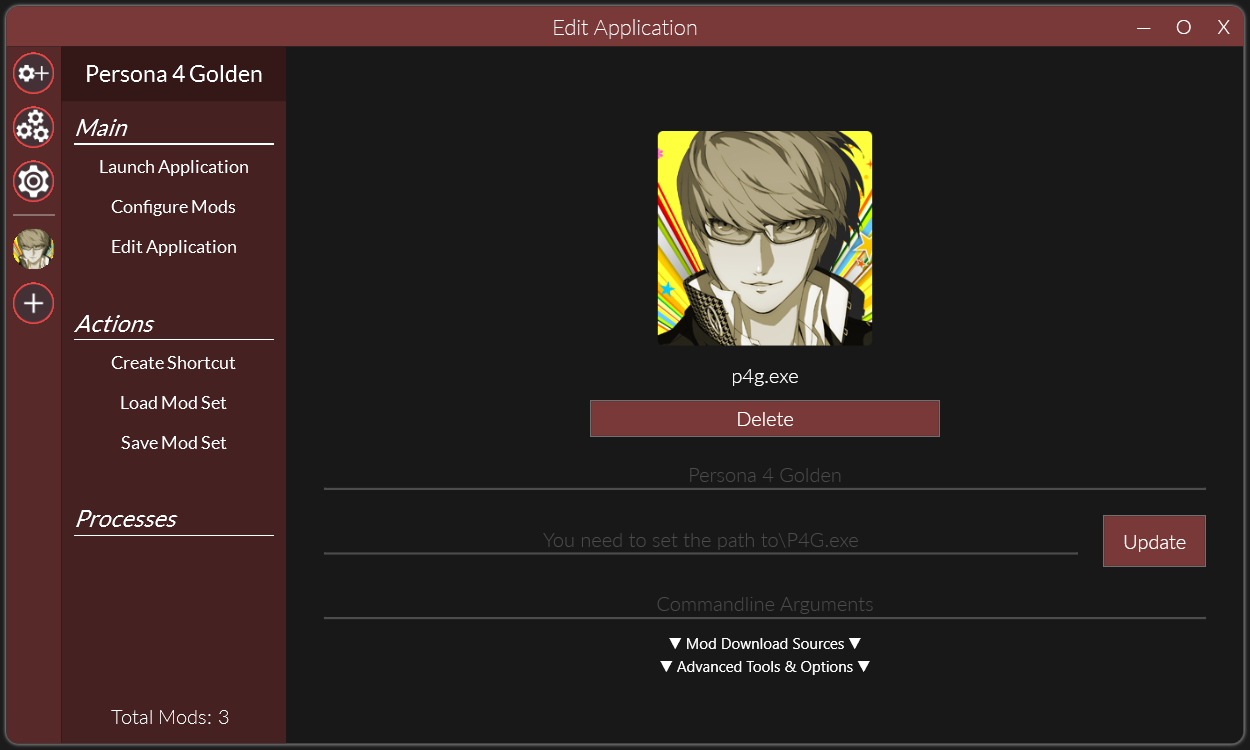Click the Persona 4 Golden sidebar title

(174, 74)
